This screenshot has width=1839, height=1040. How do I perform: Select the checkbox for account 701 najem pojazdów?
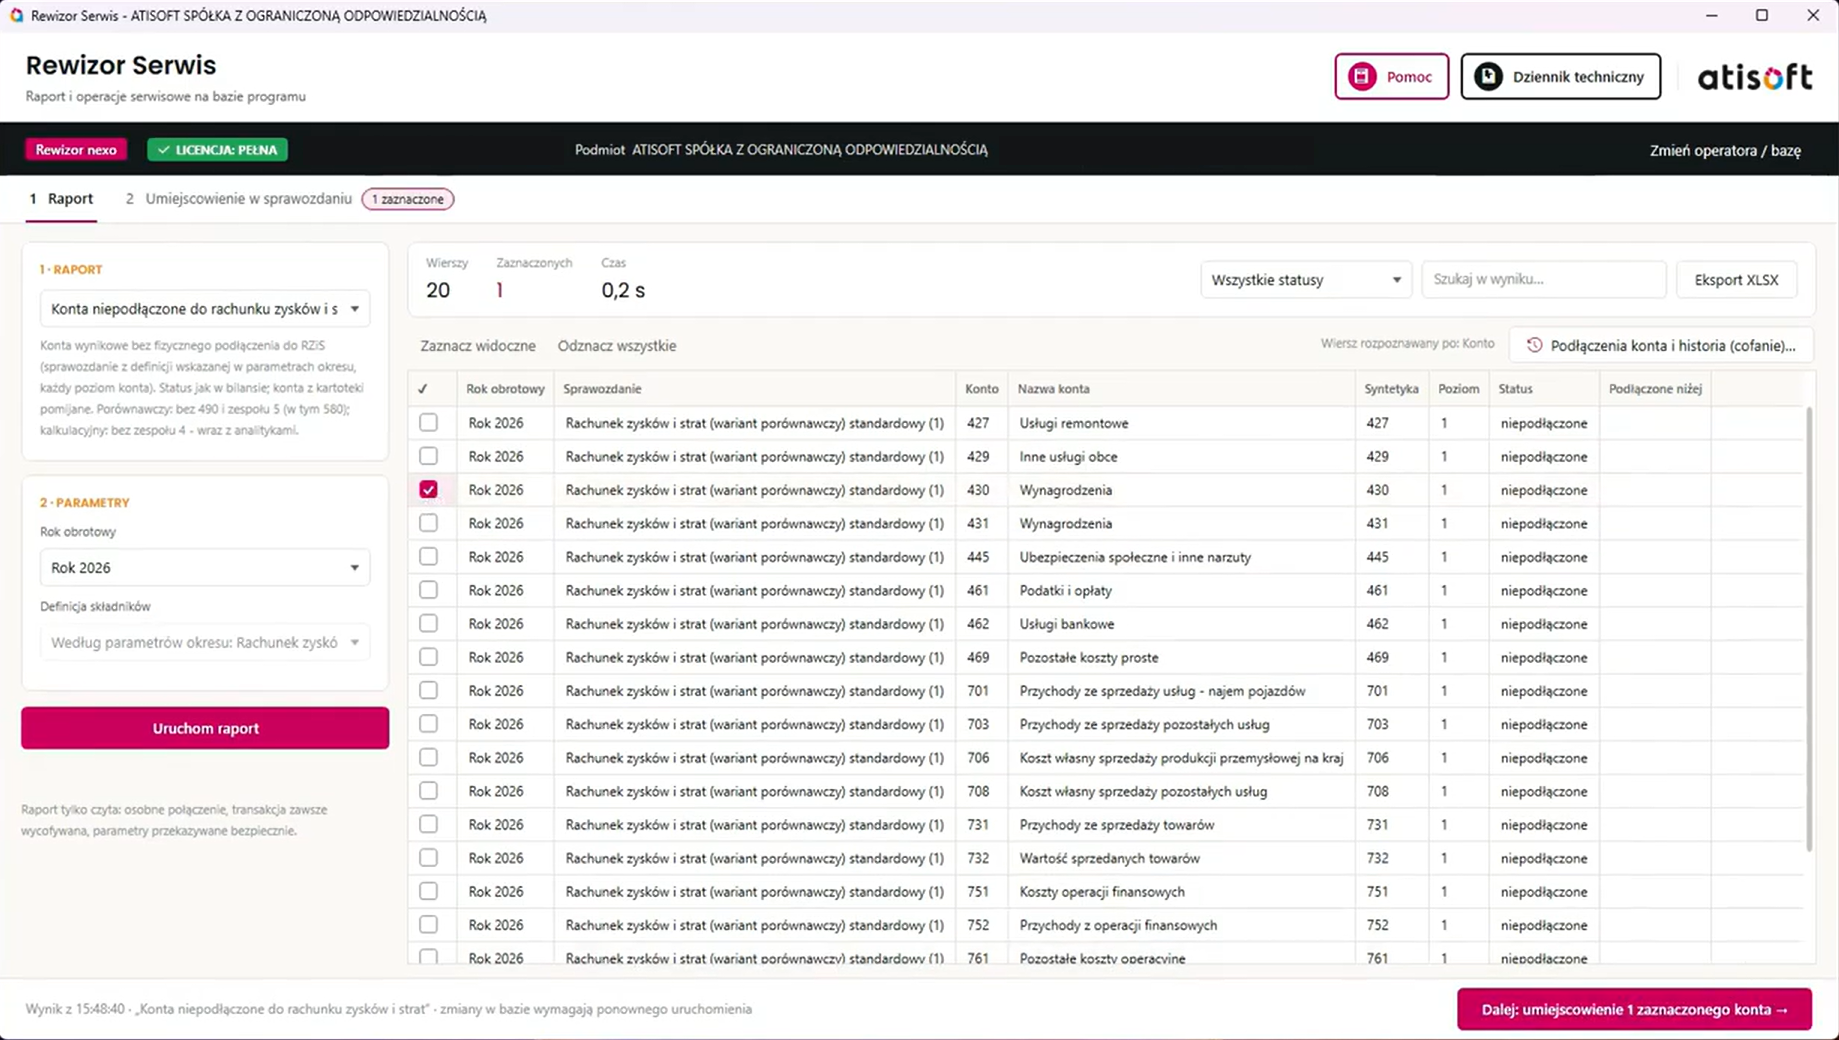[x=428, y=690]
